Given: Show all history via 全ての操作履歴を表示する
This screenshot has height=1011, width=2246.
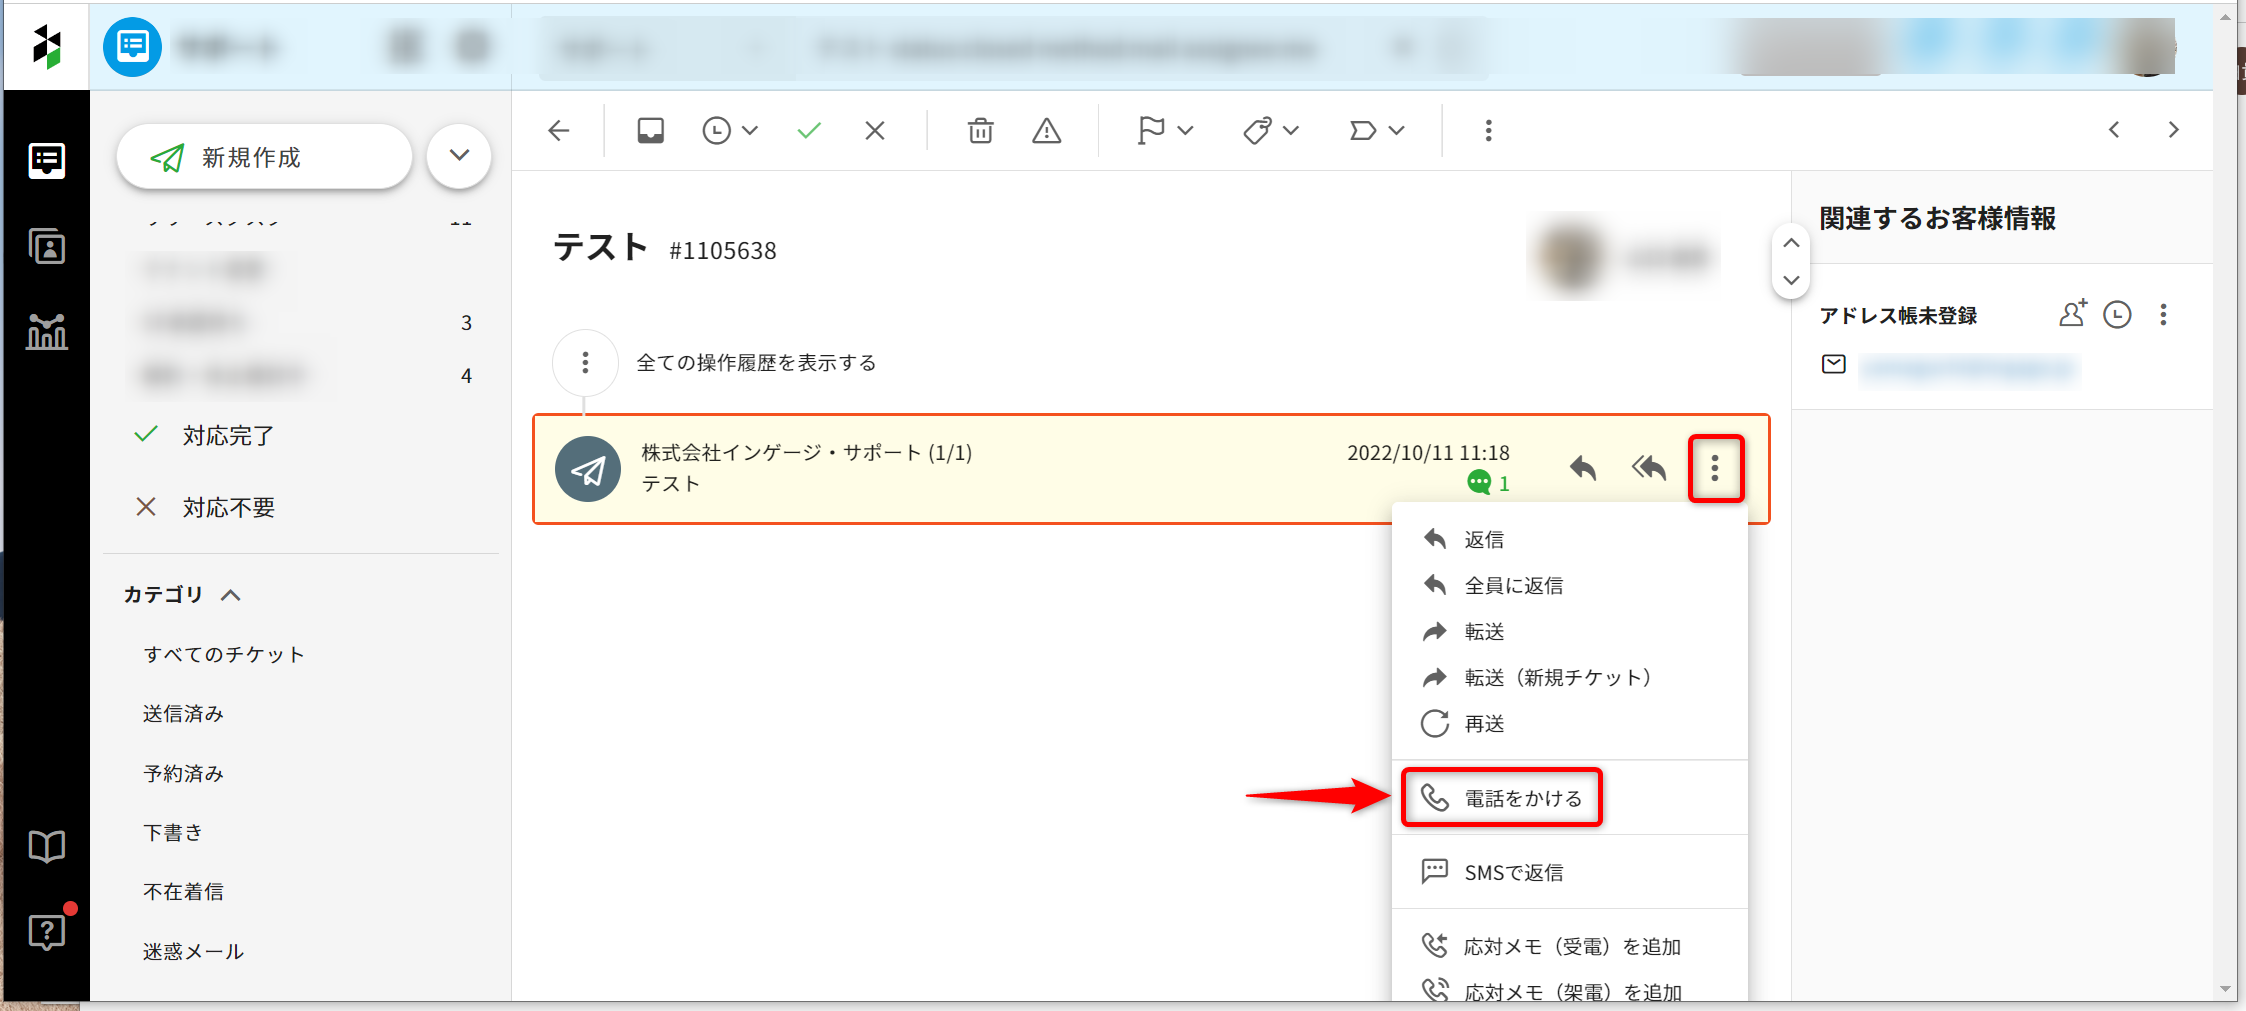Looking at the screenshot, I should 756,363.
